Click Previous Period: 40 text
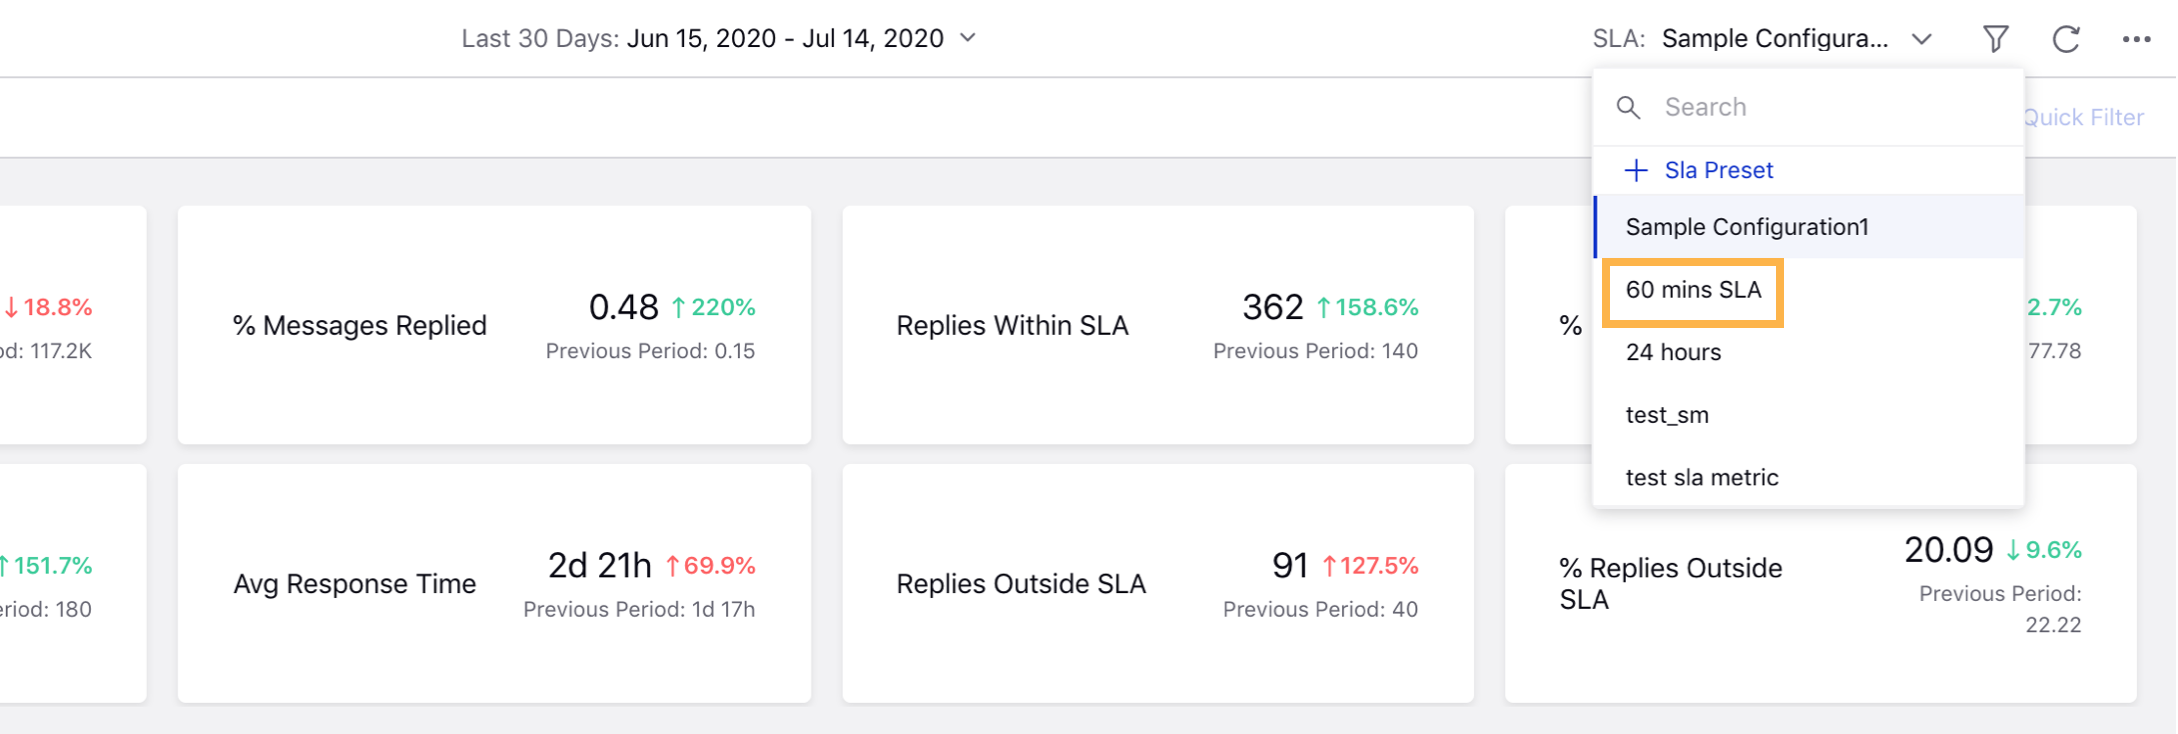Screen dimensions: 2178x734 [x=1320, y=609]
